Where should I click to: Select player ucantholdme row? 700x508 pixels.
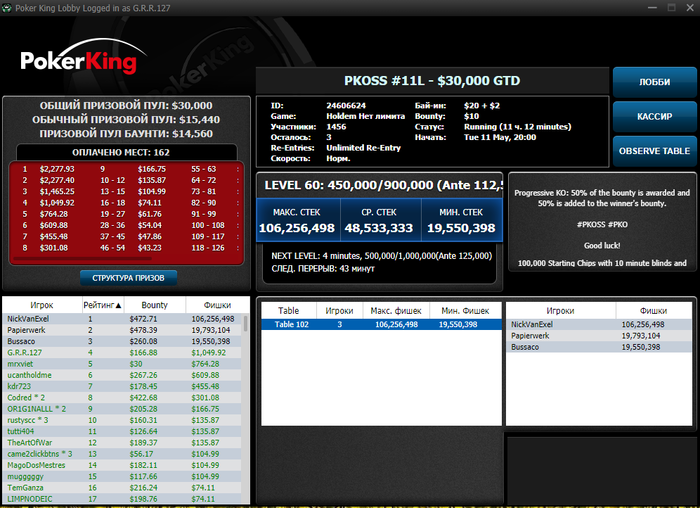coord(122,375)
